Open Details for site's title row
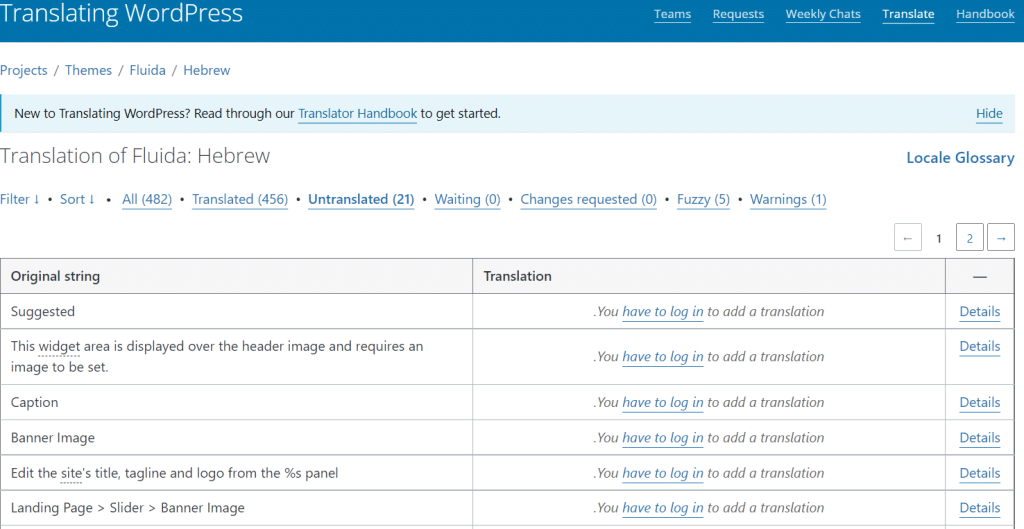The image size is (1024, 529). coord(980,473)
